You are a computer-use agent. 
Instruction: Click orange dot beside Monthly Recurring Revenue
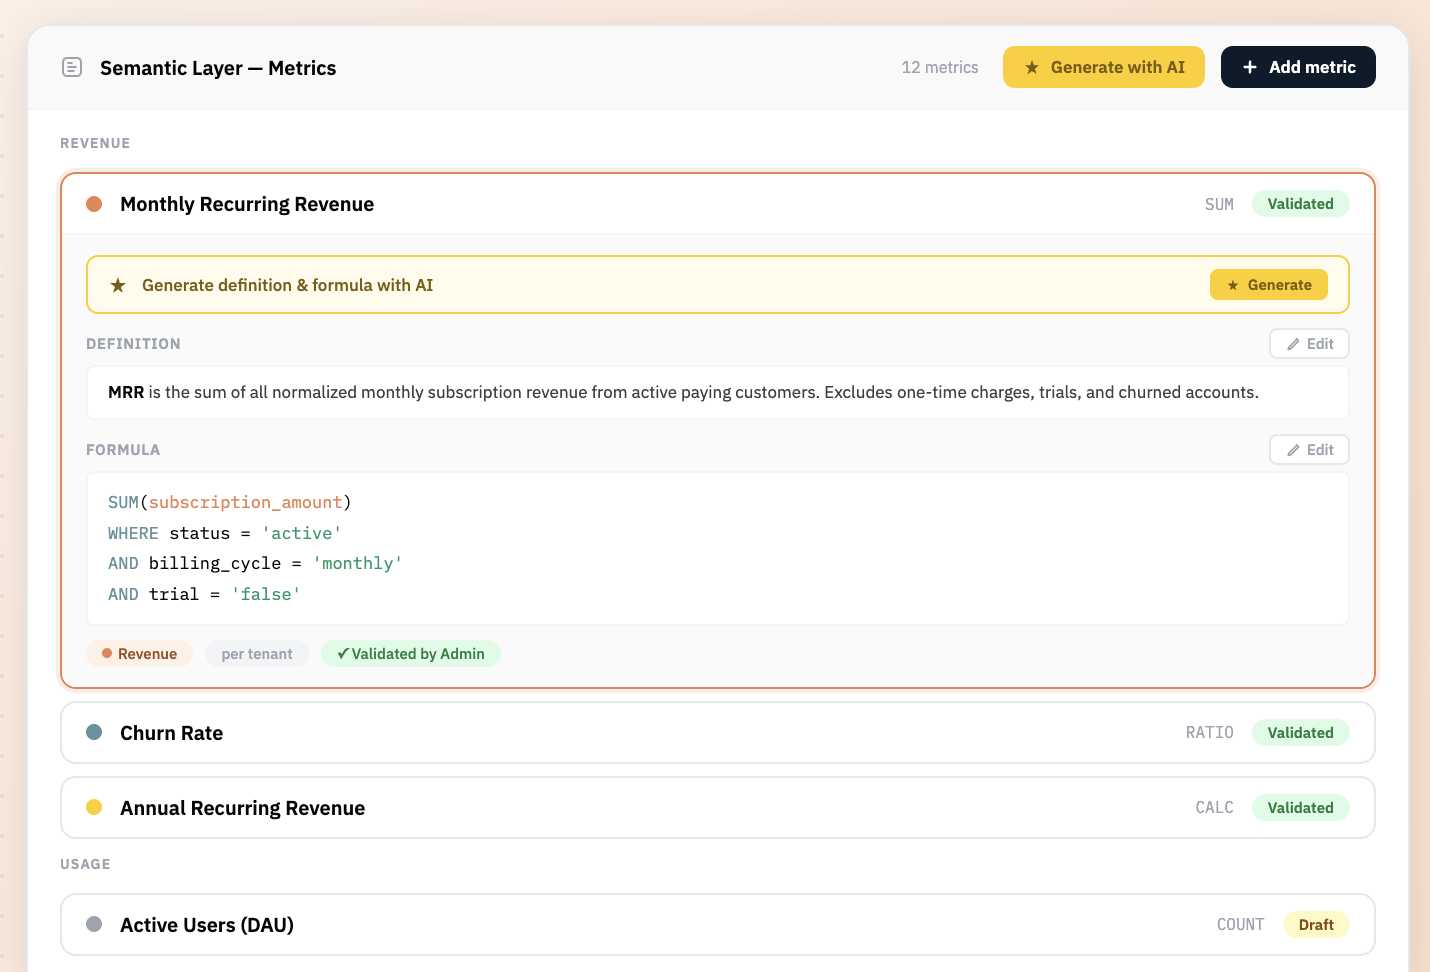tap(94, 204)
